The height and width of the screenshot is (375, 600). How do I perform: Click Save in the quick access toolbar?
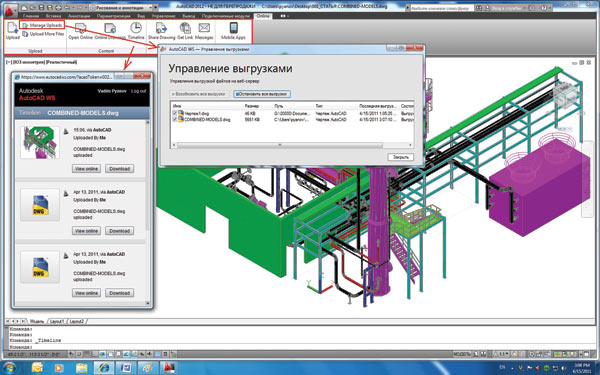tap(41, 7)
